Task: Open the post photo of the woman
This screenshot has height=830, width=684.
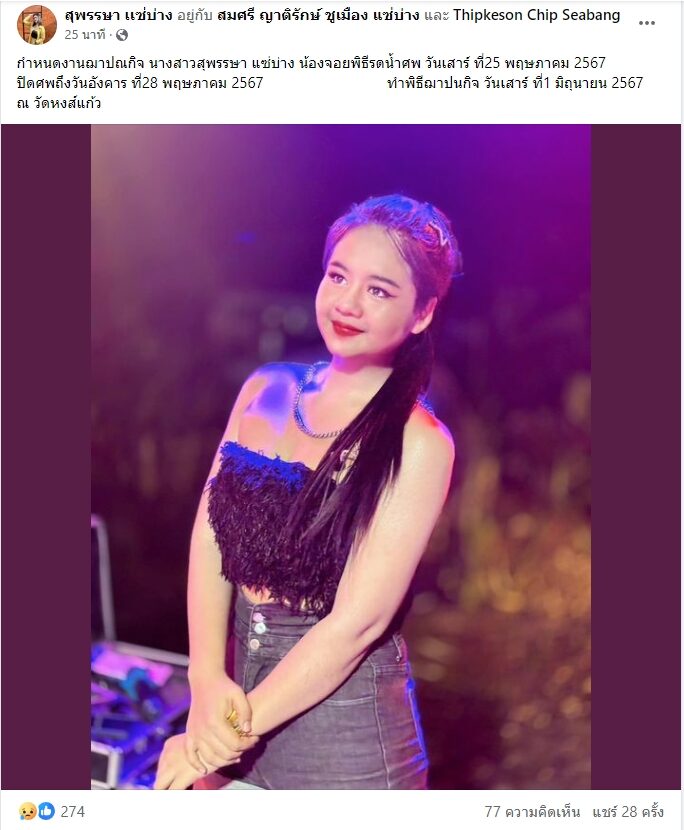Action: [x=341, y=456]
